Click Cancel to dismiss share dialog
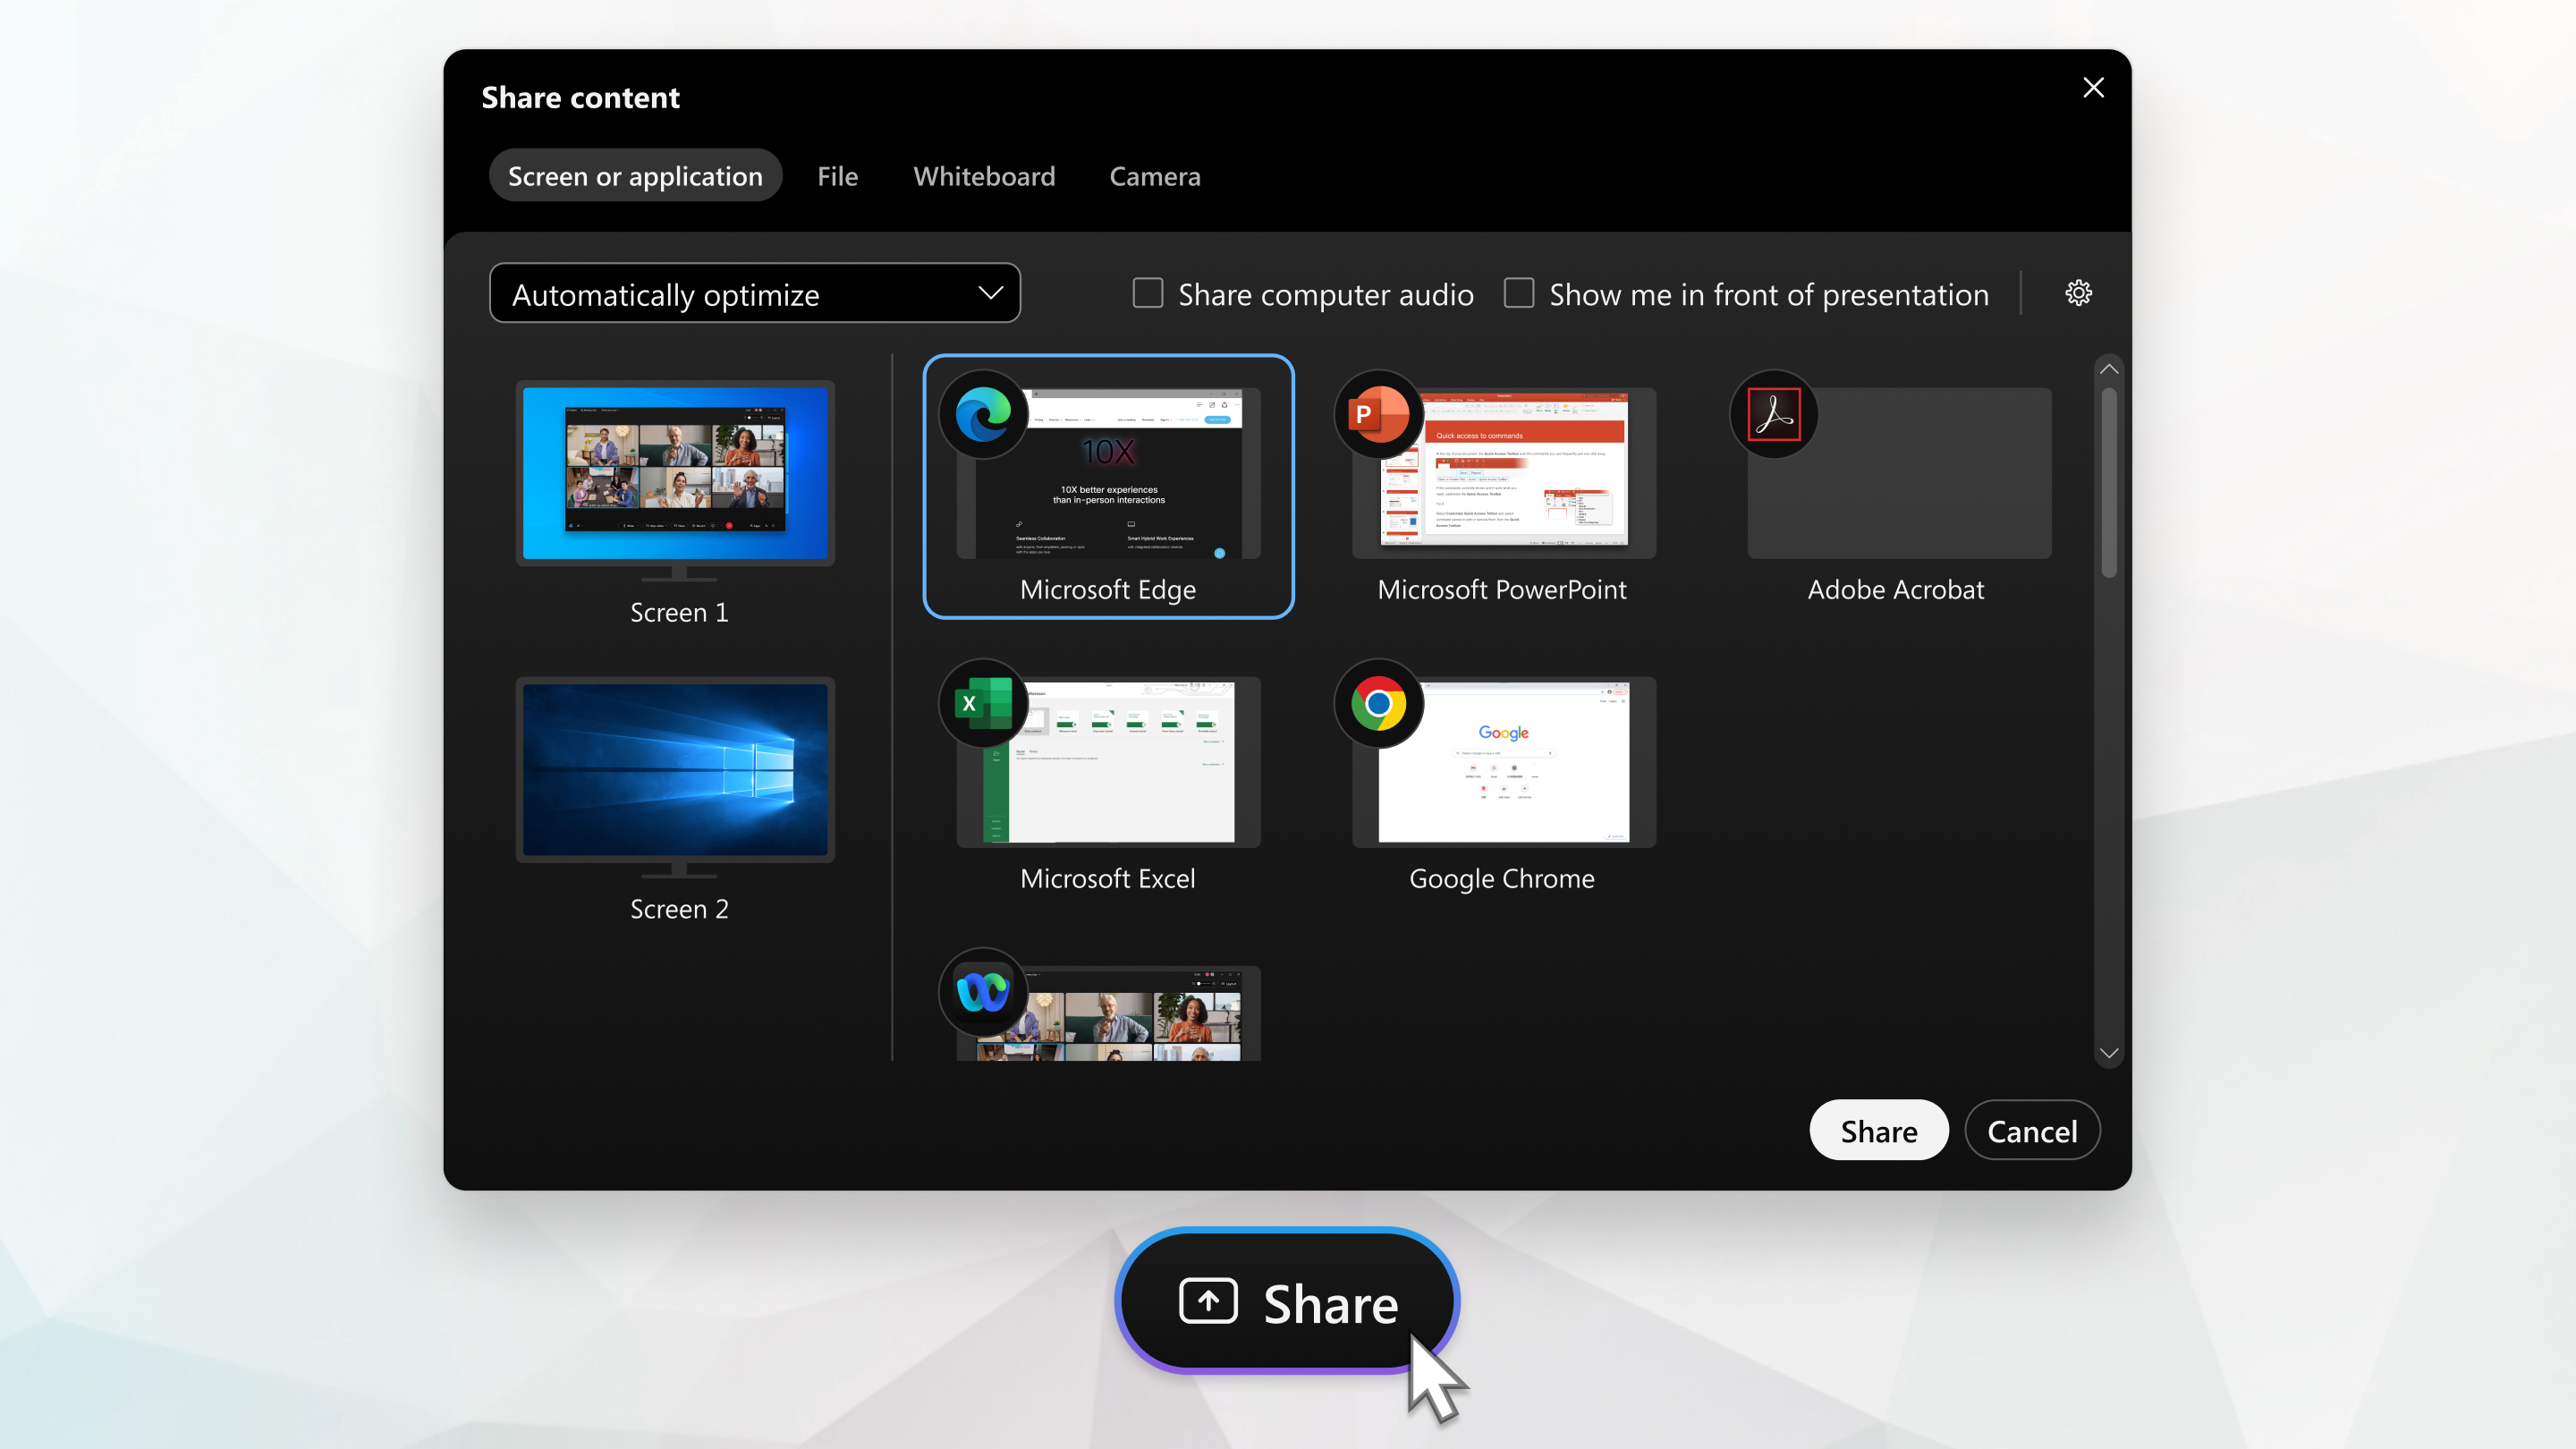 click(2031, 1131)
